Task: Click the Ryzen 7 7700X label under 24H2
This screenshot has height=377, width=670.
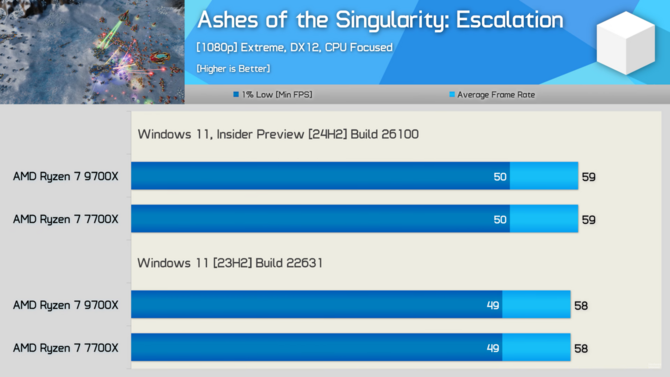Action: [x=65, y=219]
